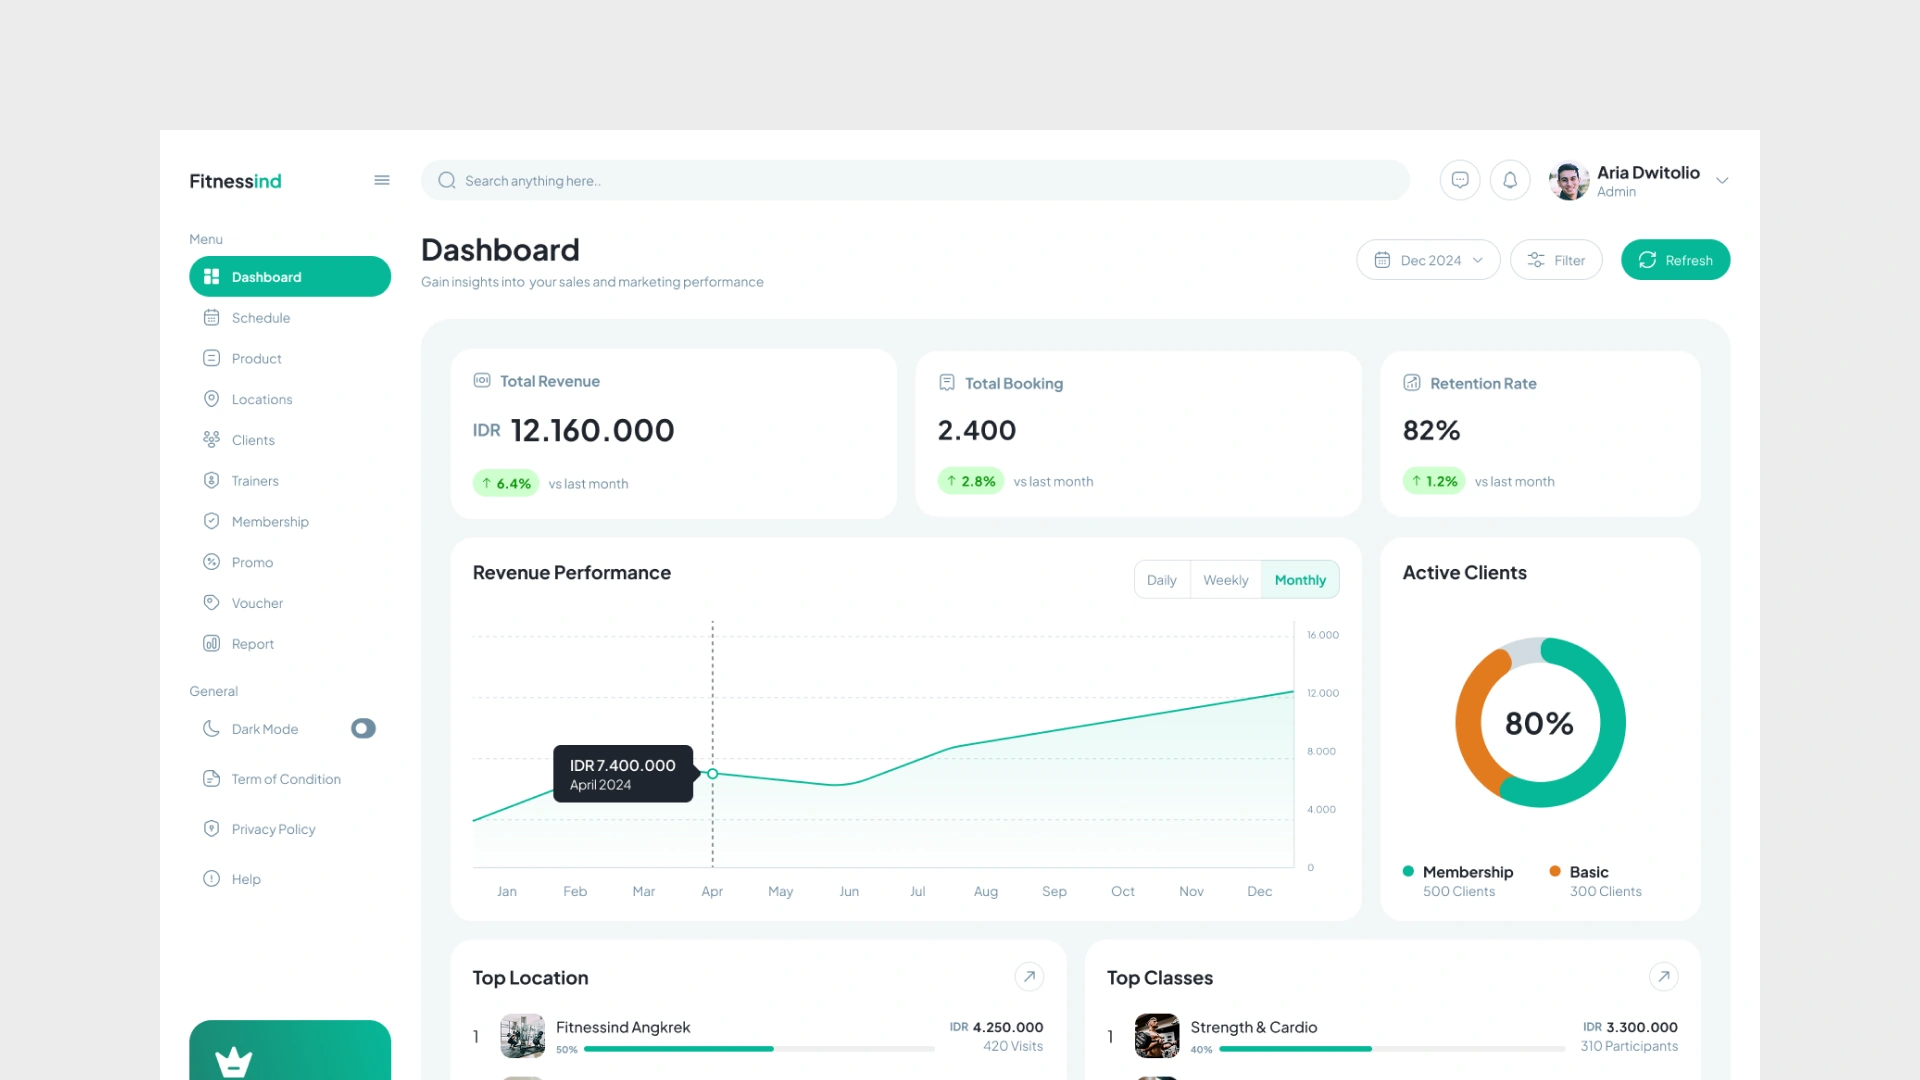The height and width of the screenshot is (1080, 1920).
Task: Click the Refresh button
Action: click(1675, 260)
